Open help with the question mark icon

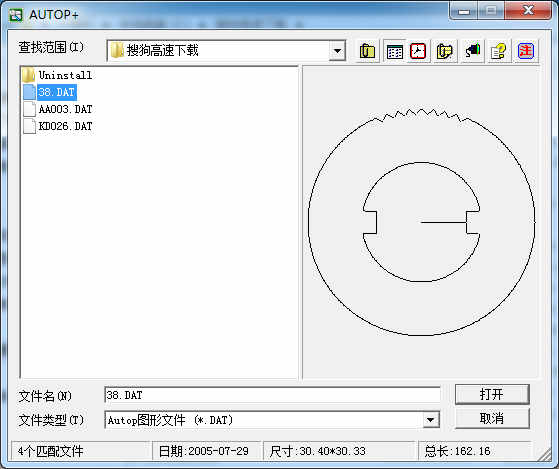point(498,51)
